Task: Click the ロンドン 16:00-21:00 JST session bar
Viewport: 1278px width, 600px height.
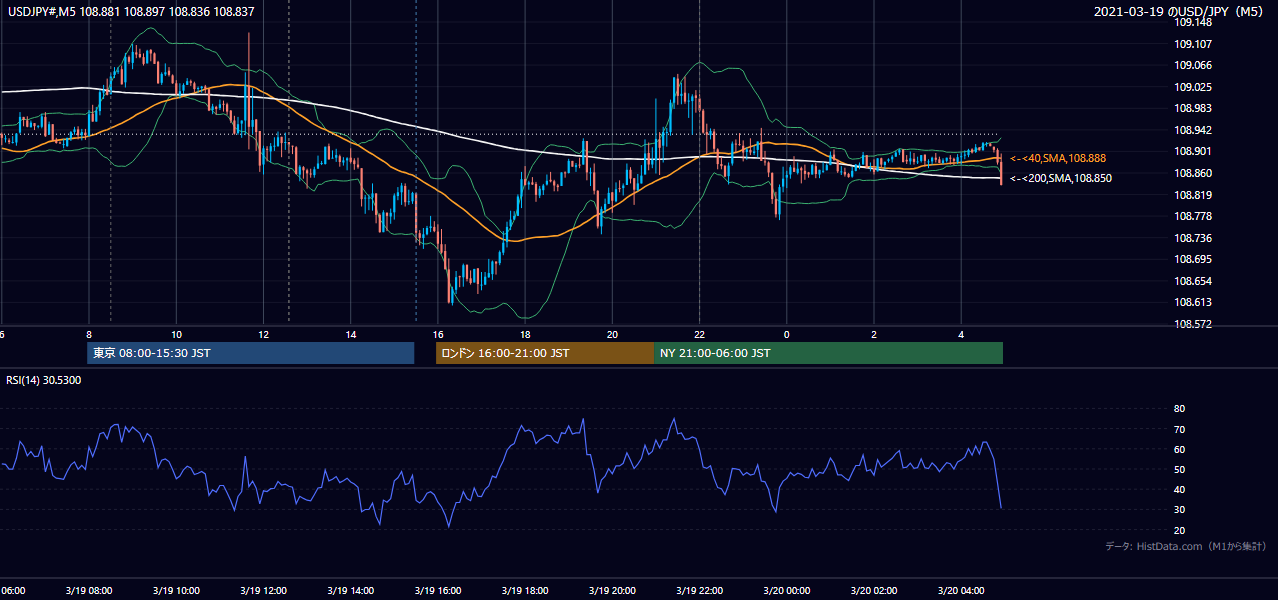Action: [544, 353]
